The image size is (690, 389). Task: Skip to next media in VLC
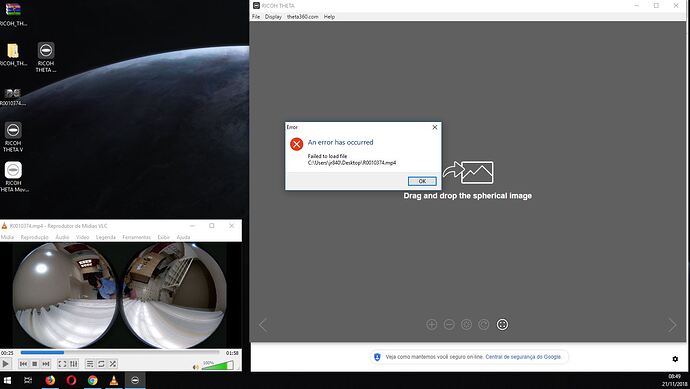[x=46, y=364]
